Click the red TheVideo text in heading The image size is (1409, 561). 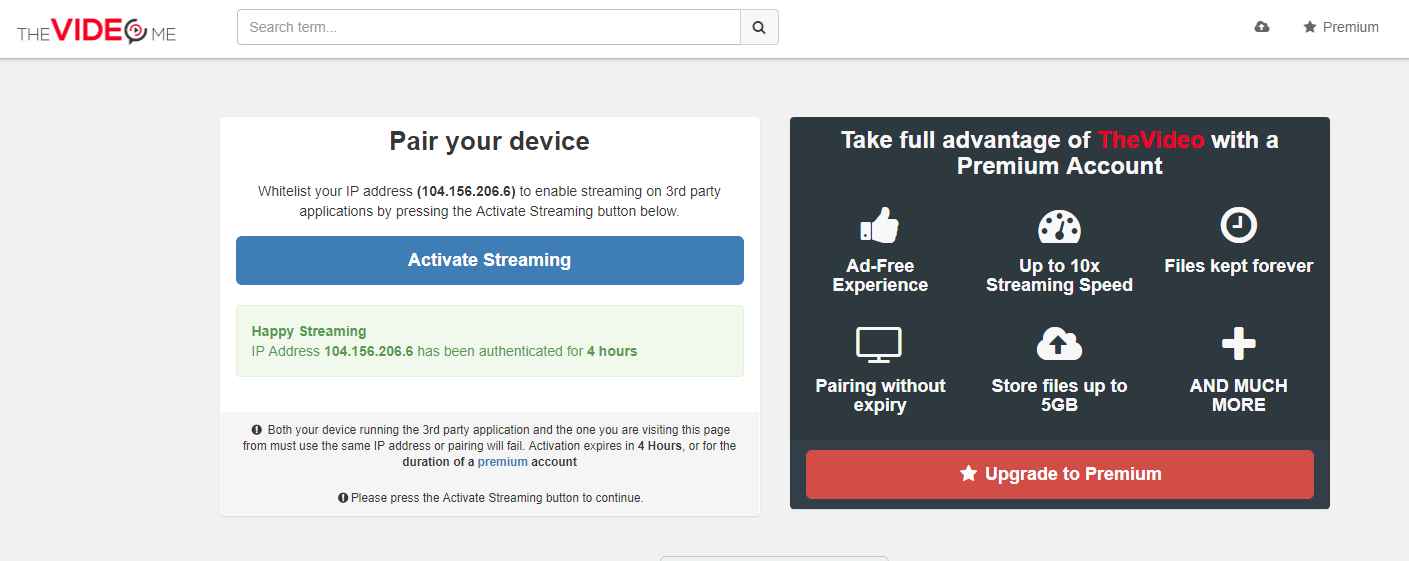[x=1151, y=140]
